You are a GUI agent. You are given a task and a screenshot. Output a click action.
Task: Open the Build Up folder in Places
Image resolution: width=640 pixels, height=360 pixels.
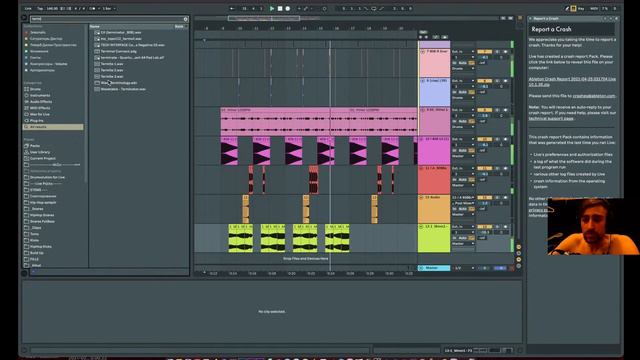[36, 253]
